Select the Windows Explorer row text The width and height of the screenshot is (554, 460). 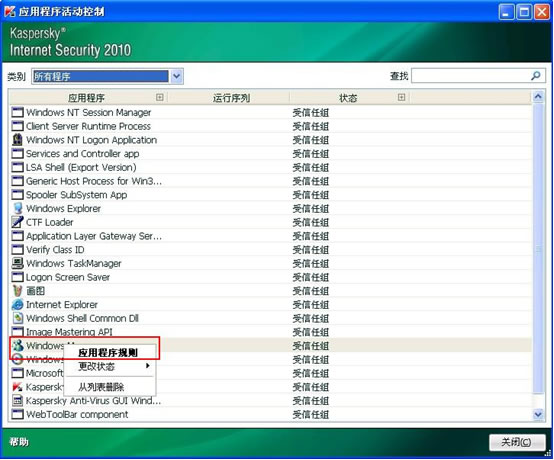click(64, 209)
